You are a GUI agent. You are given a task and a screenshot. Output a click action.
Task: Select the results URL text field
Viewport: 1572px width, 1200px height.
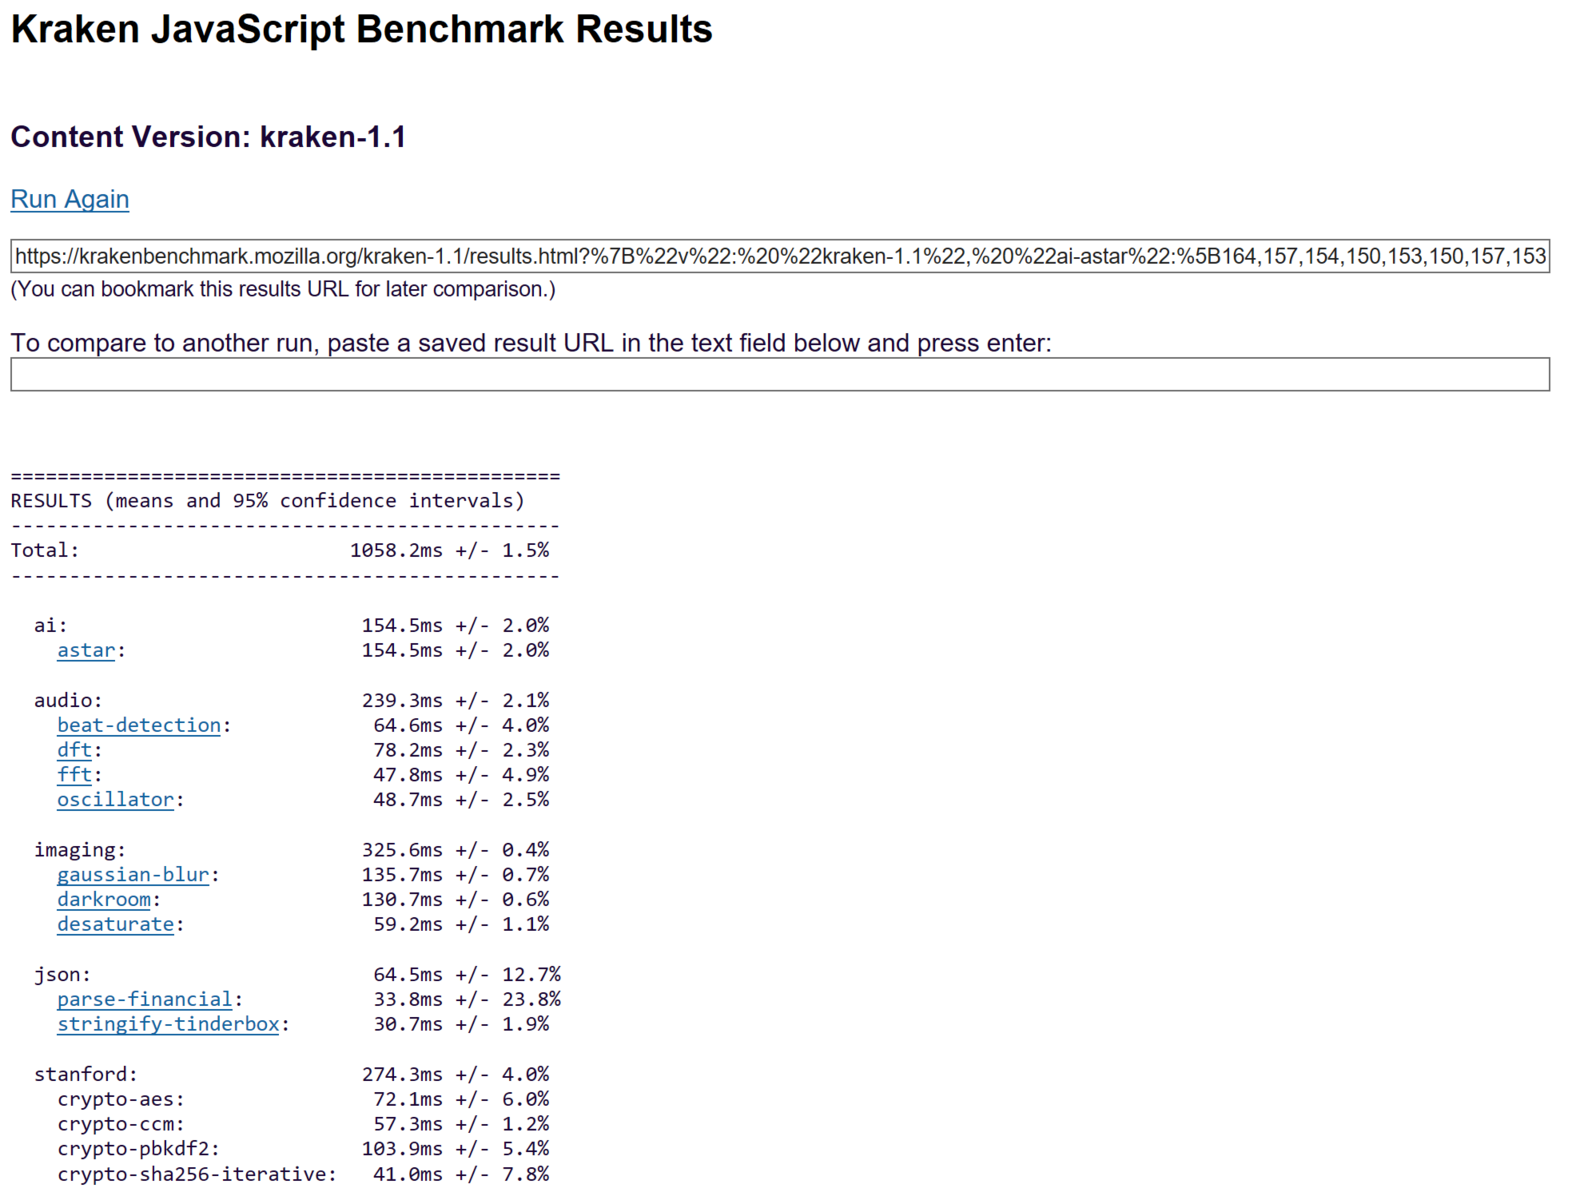tap(780, 256)
